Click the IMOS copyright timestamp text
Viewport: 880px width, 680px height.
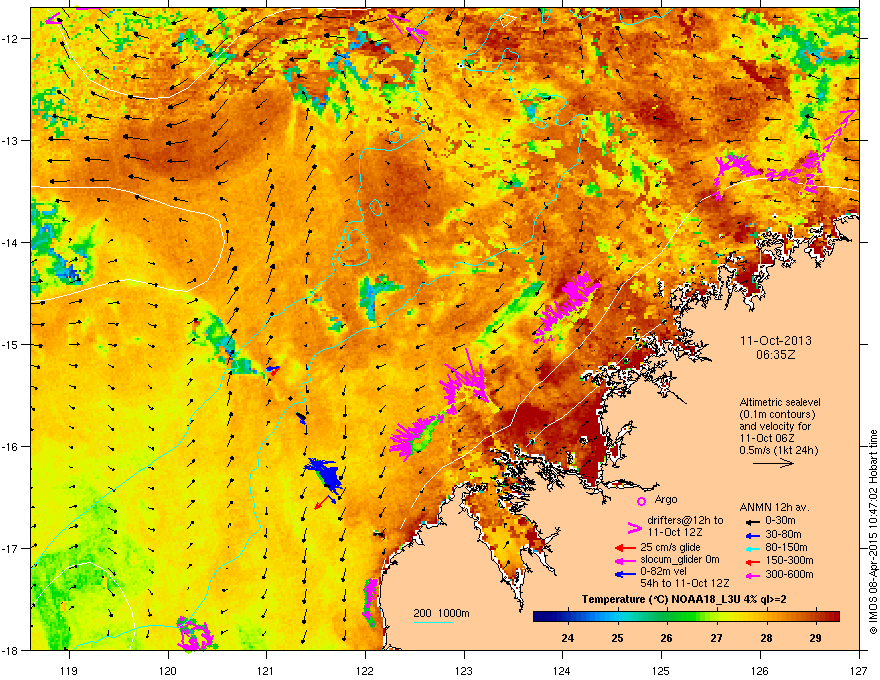click(x=873, y=532)
